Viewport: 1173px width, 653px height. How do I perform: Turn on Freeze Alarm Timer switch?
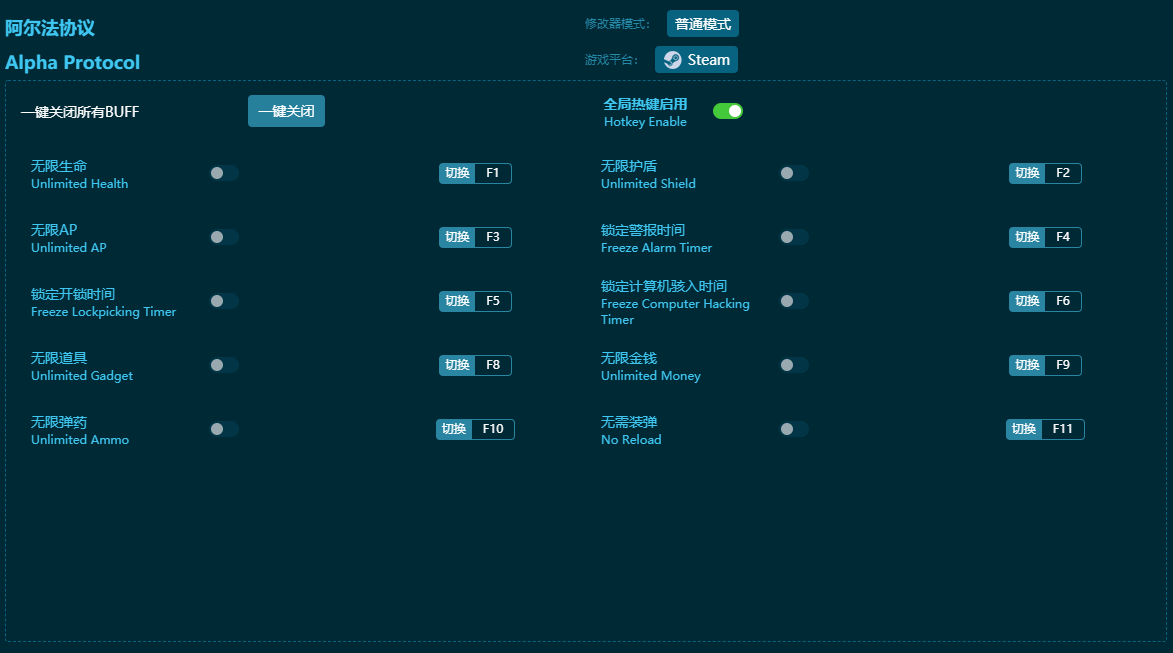[x=794, y=237]
